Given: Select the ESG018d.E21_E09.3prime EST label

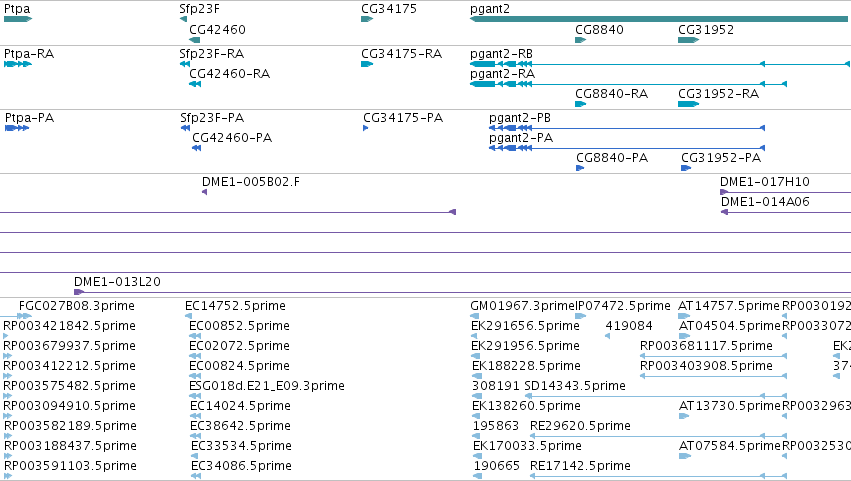Looking at the screenshot, I should tap(266, 386).
